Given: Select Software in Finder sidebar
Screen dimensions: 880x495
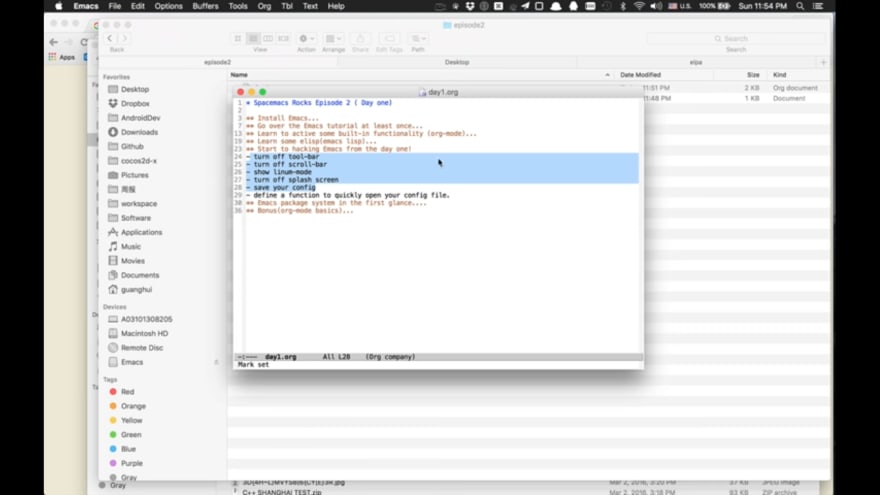Looking at the screenshot, I should point(136,218).
